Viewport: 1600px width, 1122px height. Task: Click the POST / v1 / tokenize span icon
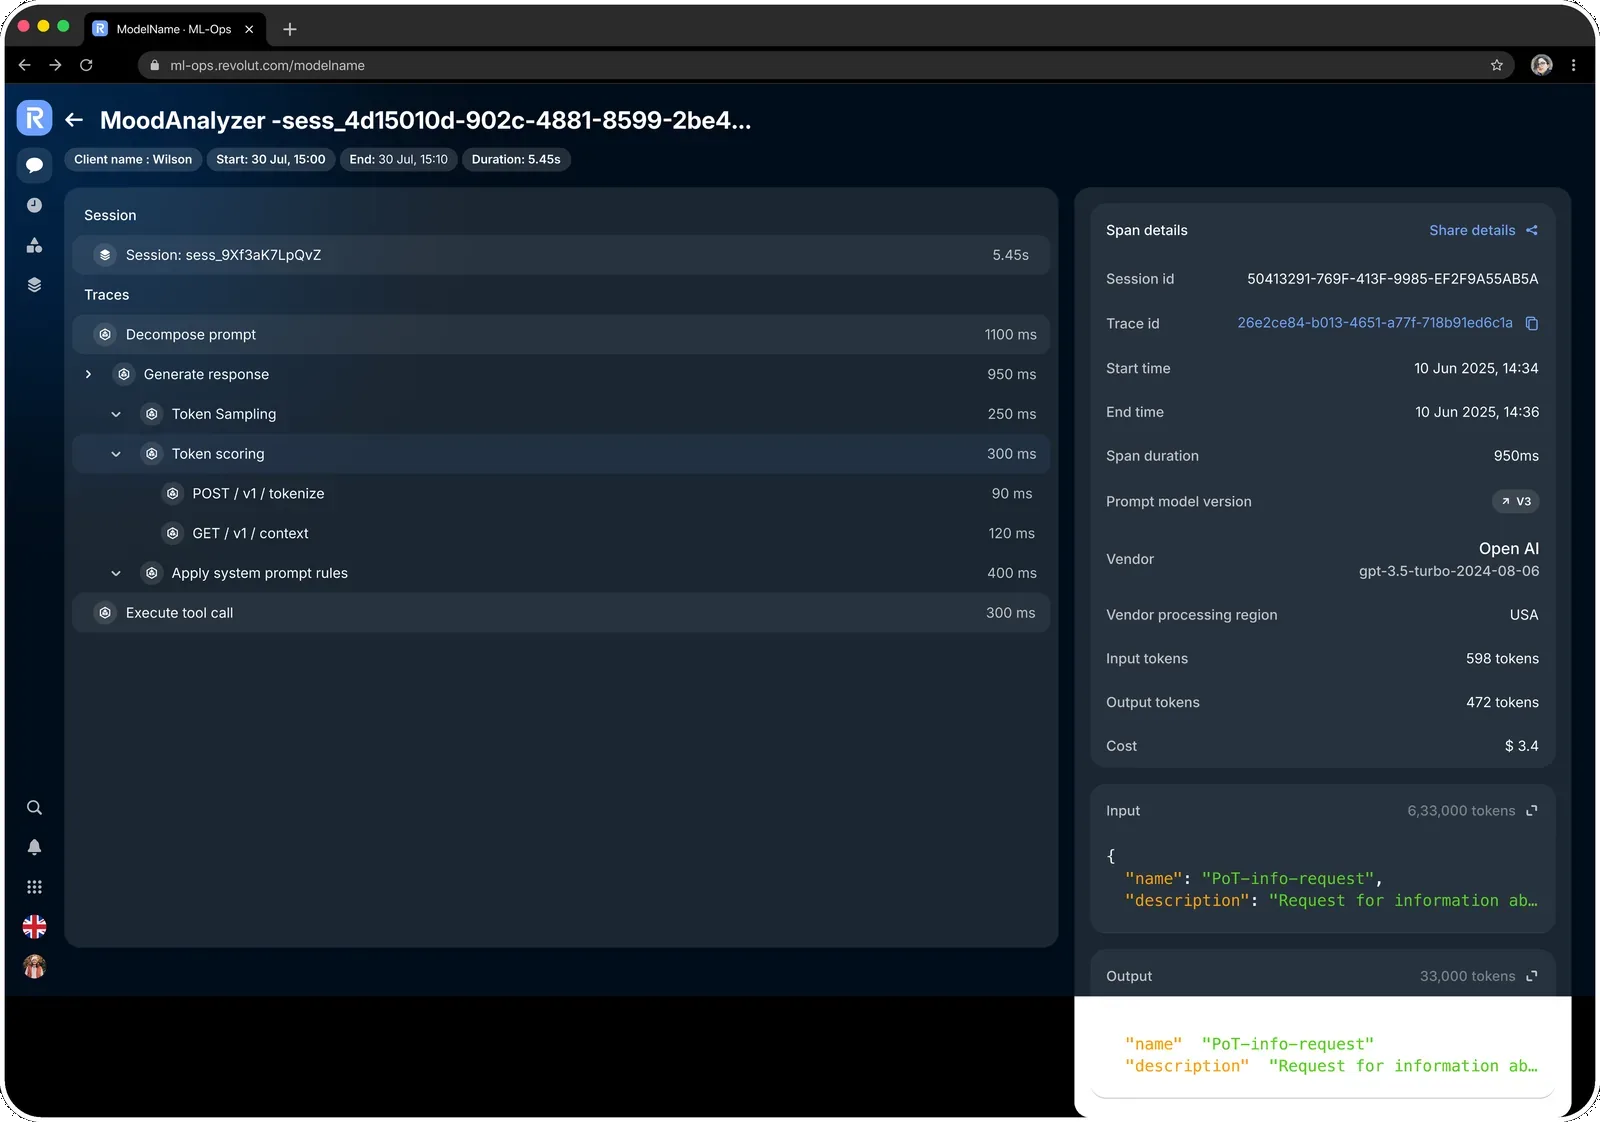pos(172,494)
